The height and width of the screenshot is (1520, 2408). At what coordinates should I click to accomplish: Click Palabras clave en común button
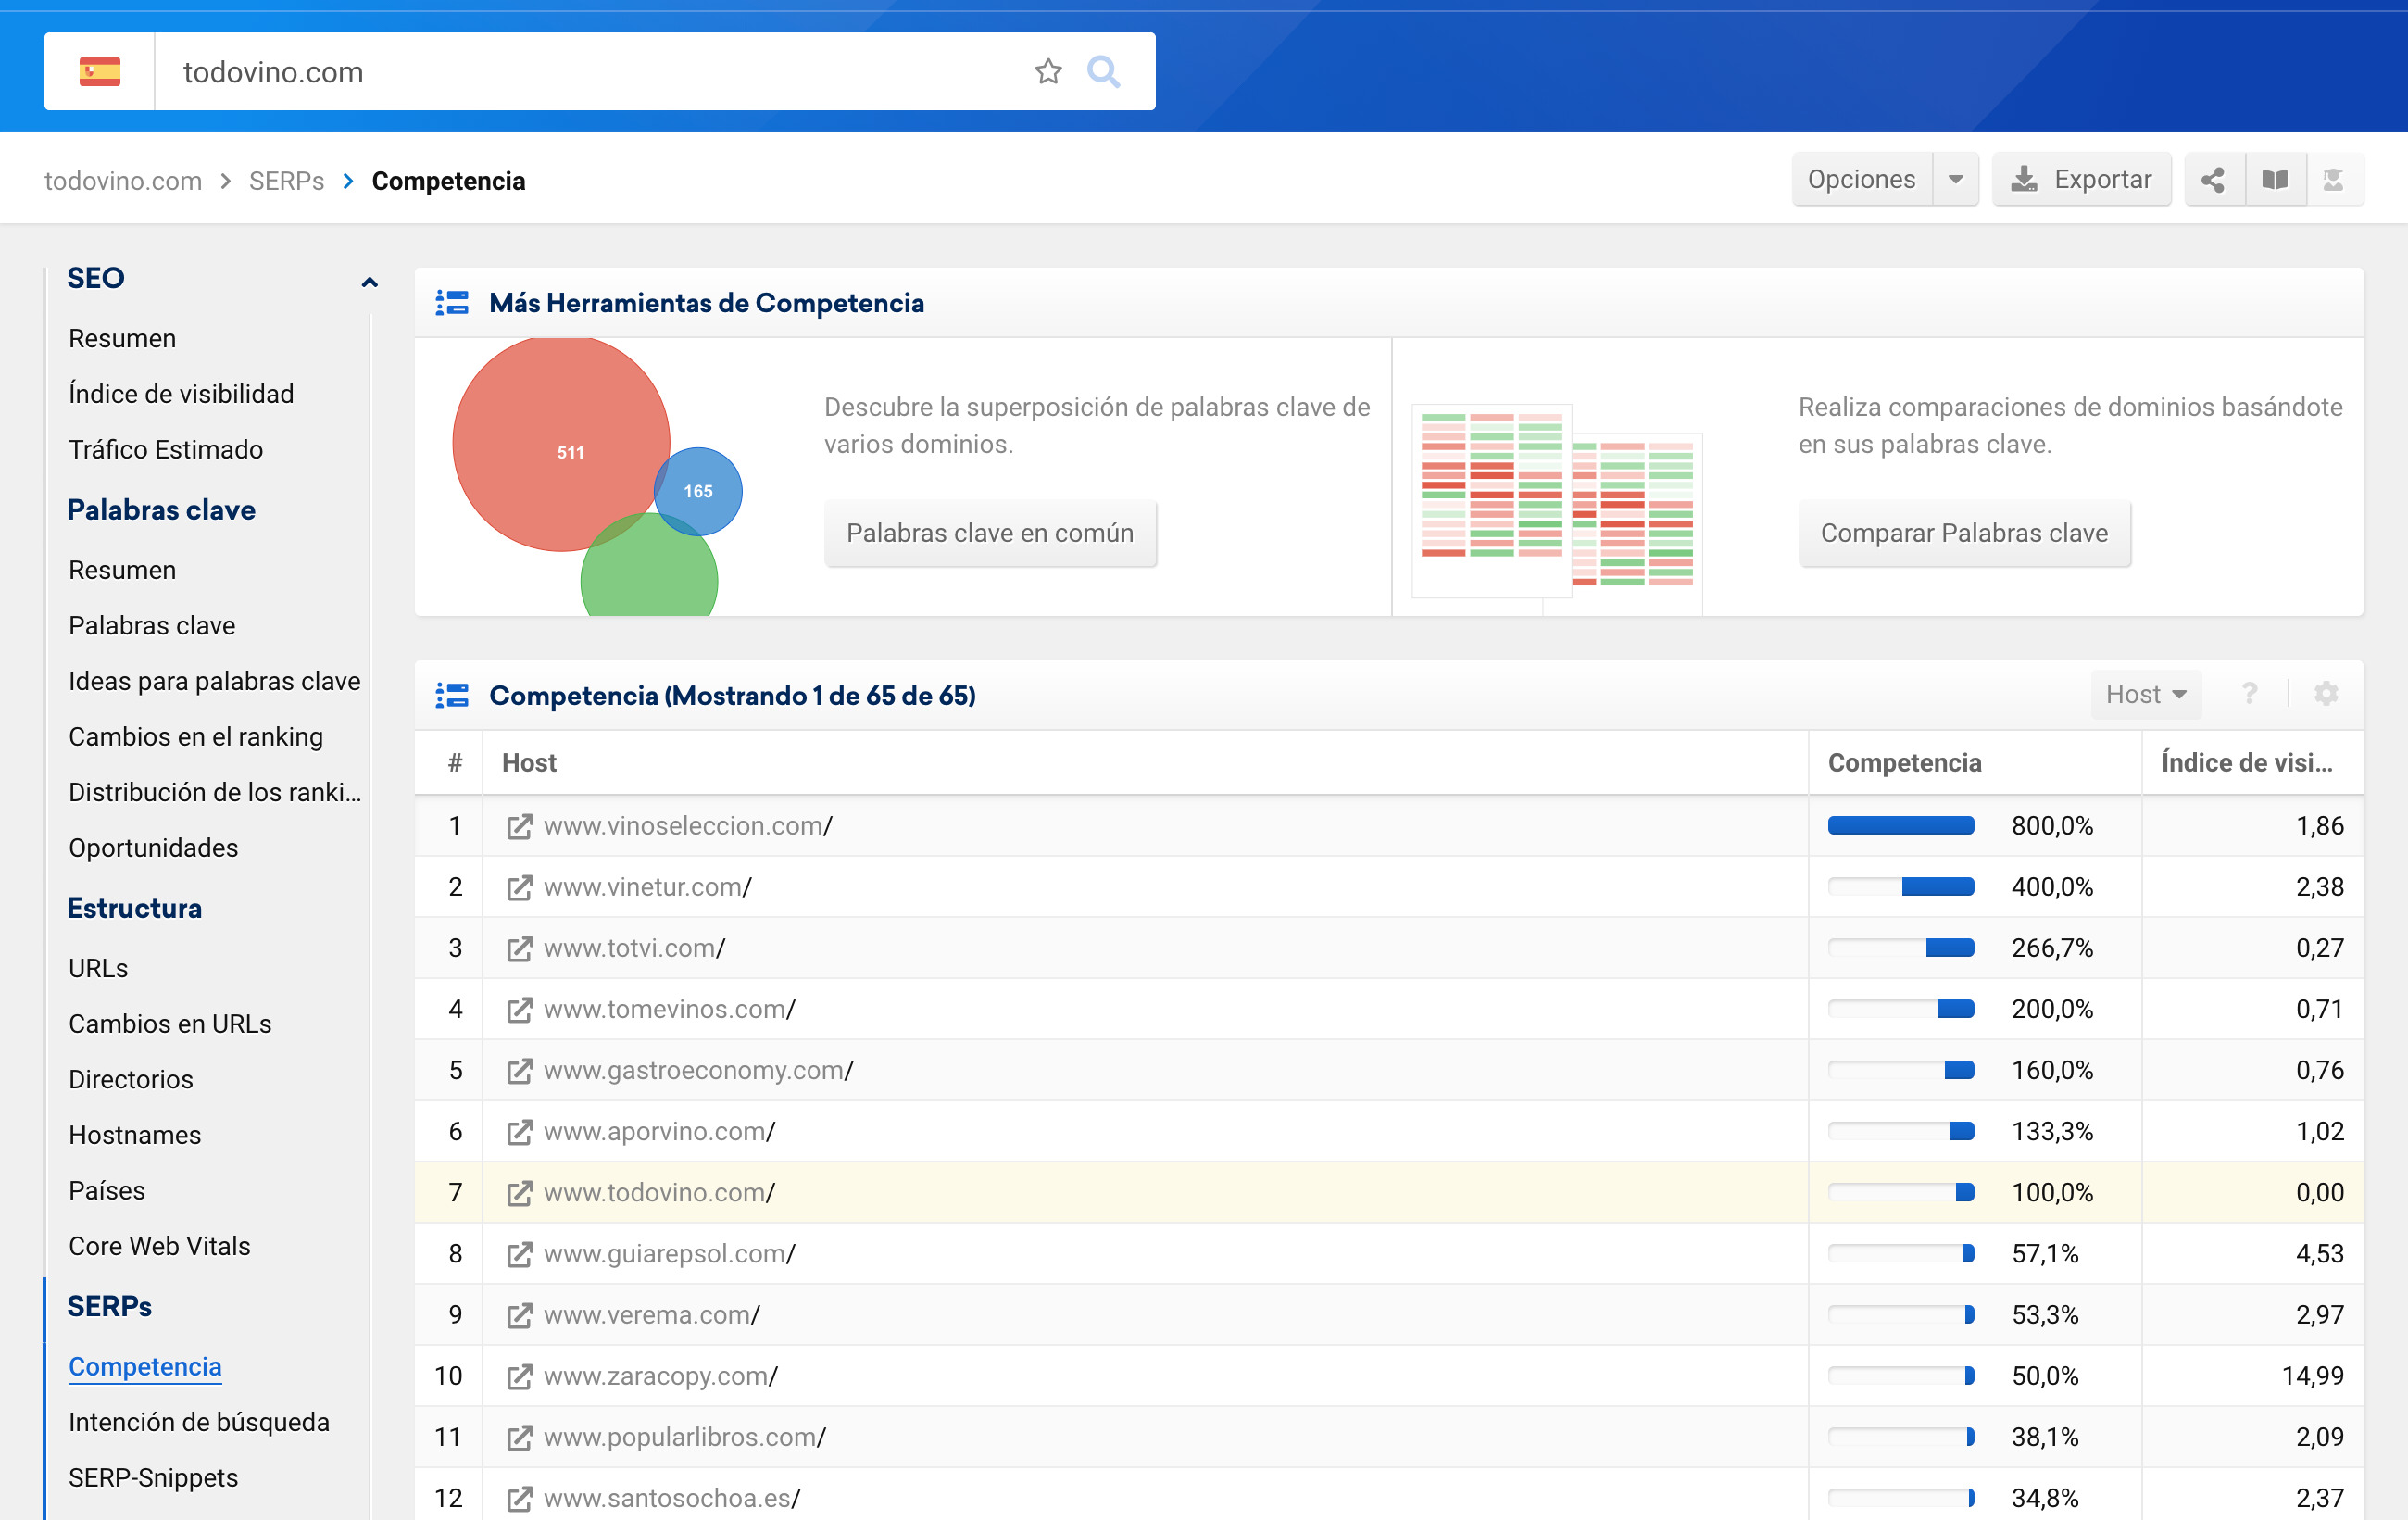[989, 533]
